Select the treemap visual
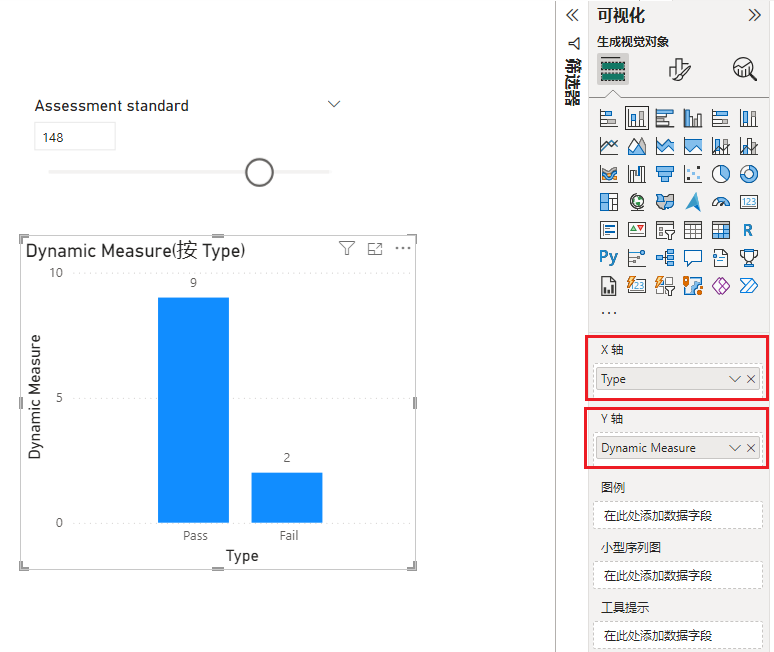 609,202
